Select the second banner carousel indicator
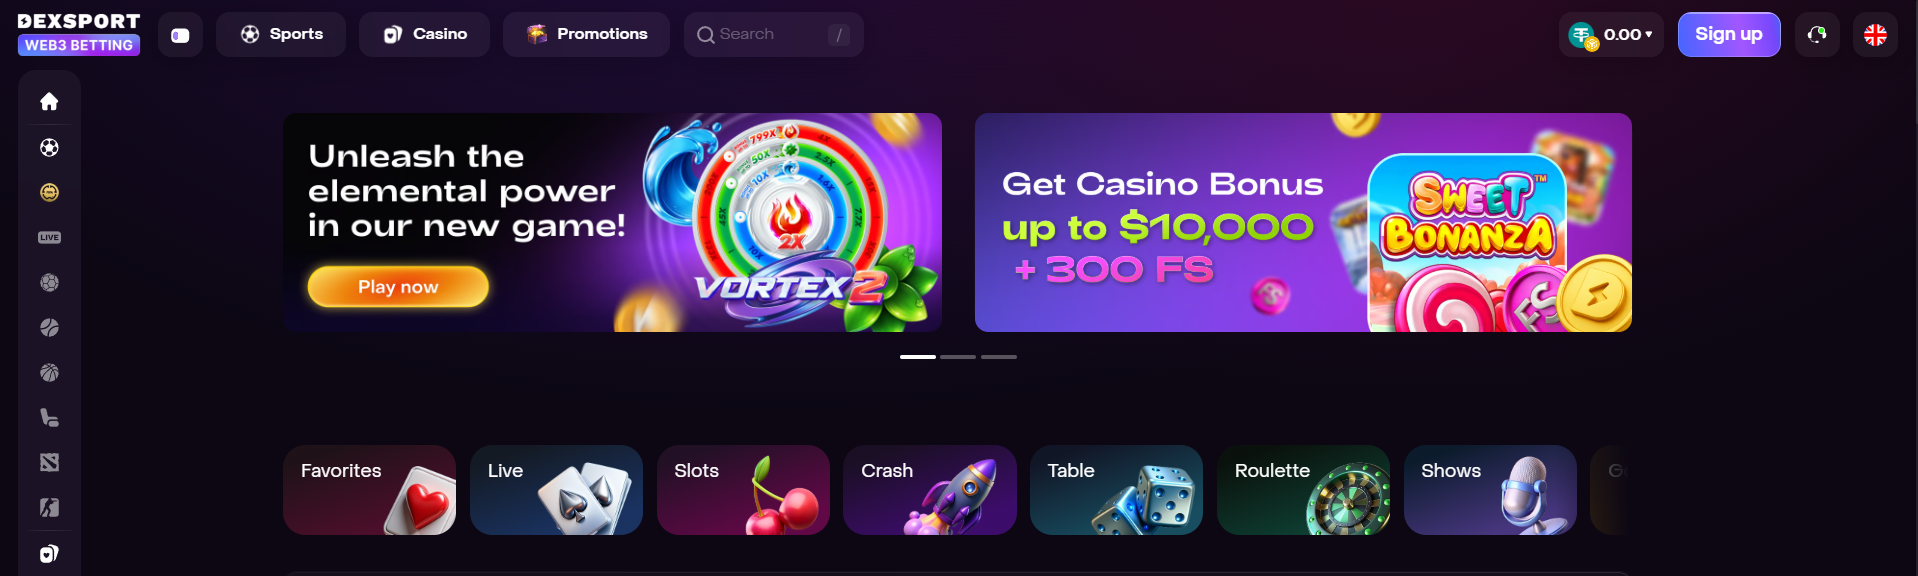The width and height of the screenshot is (1918, 576). coord(958,357)
